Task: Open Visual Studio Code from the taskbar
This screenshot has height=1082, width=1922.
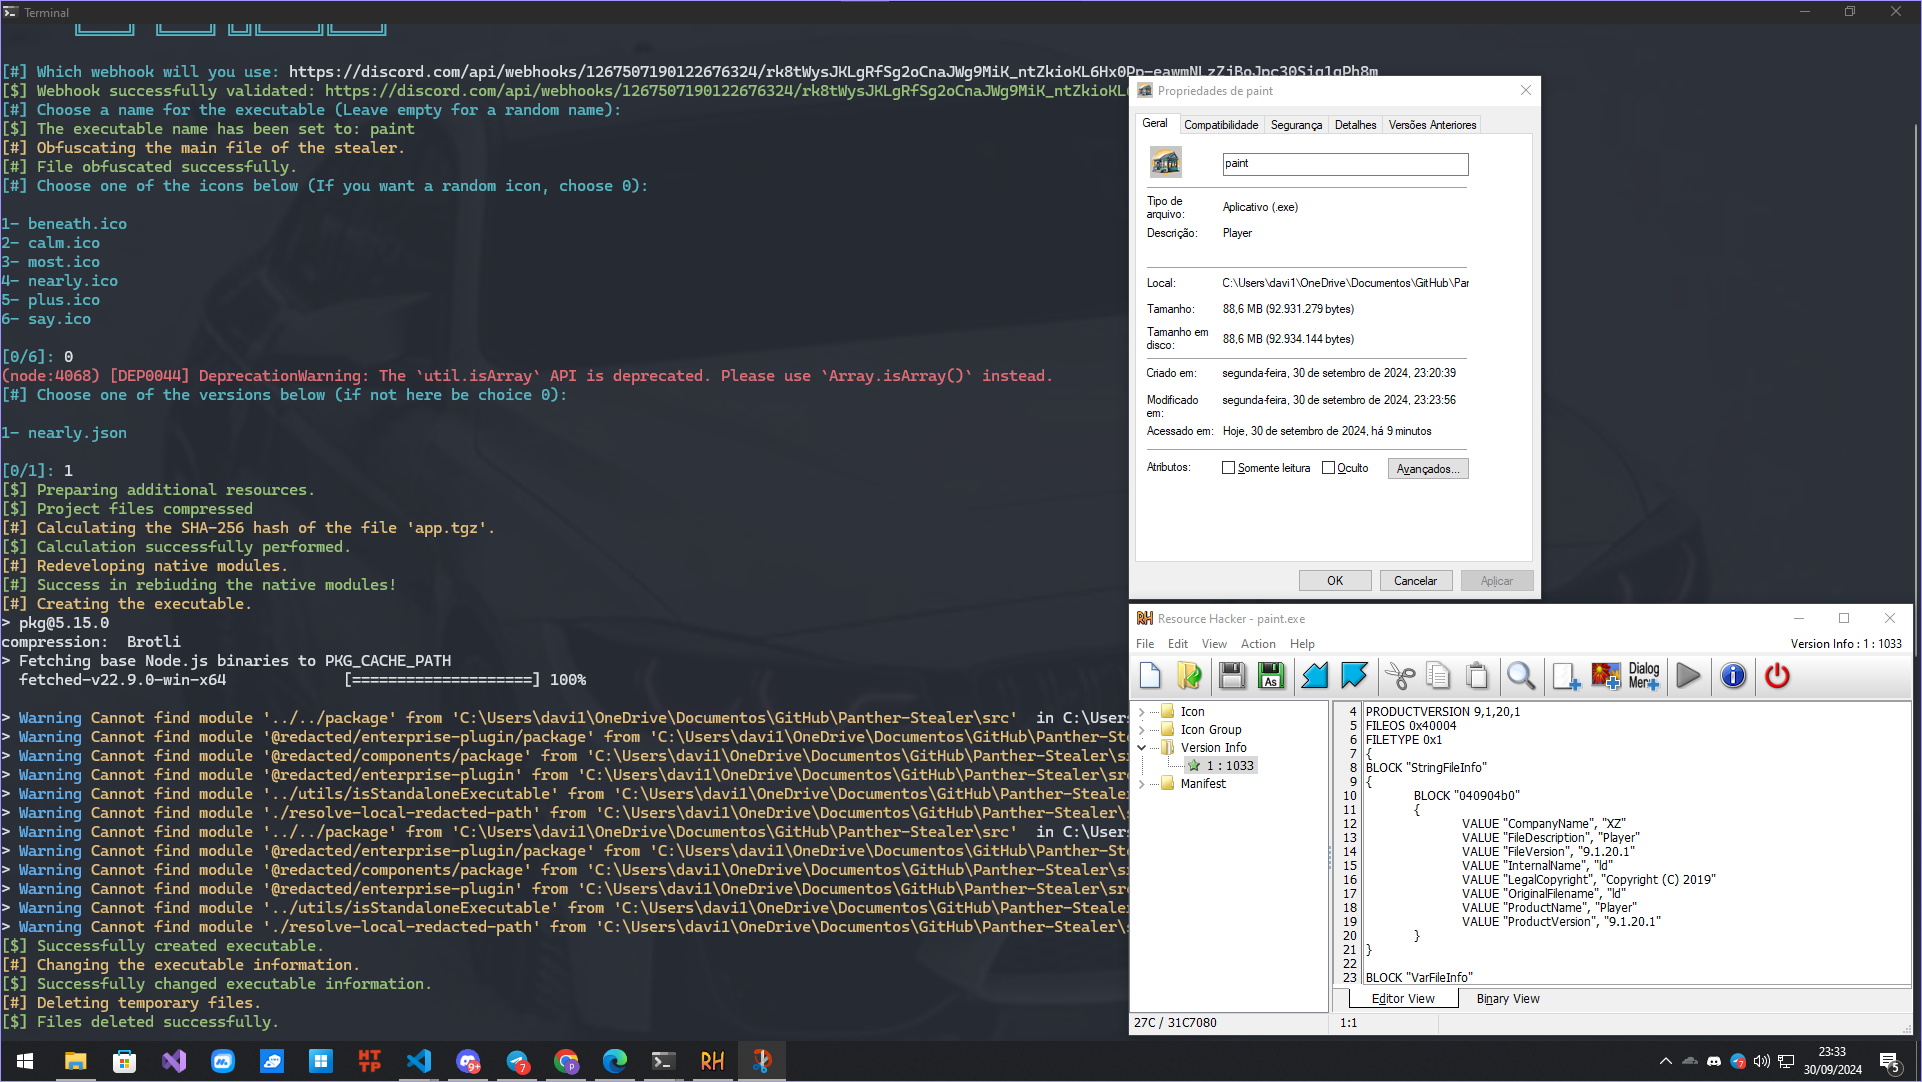Action: point(418,1061)
